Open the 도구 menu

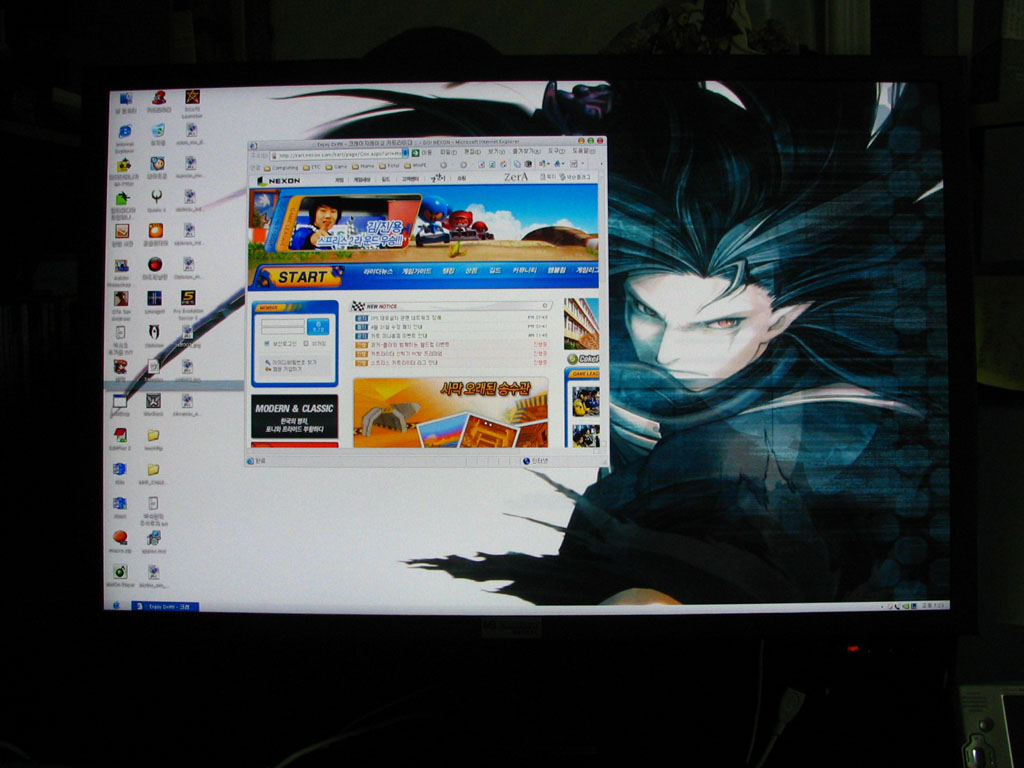point(556,151)
